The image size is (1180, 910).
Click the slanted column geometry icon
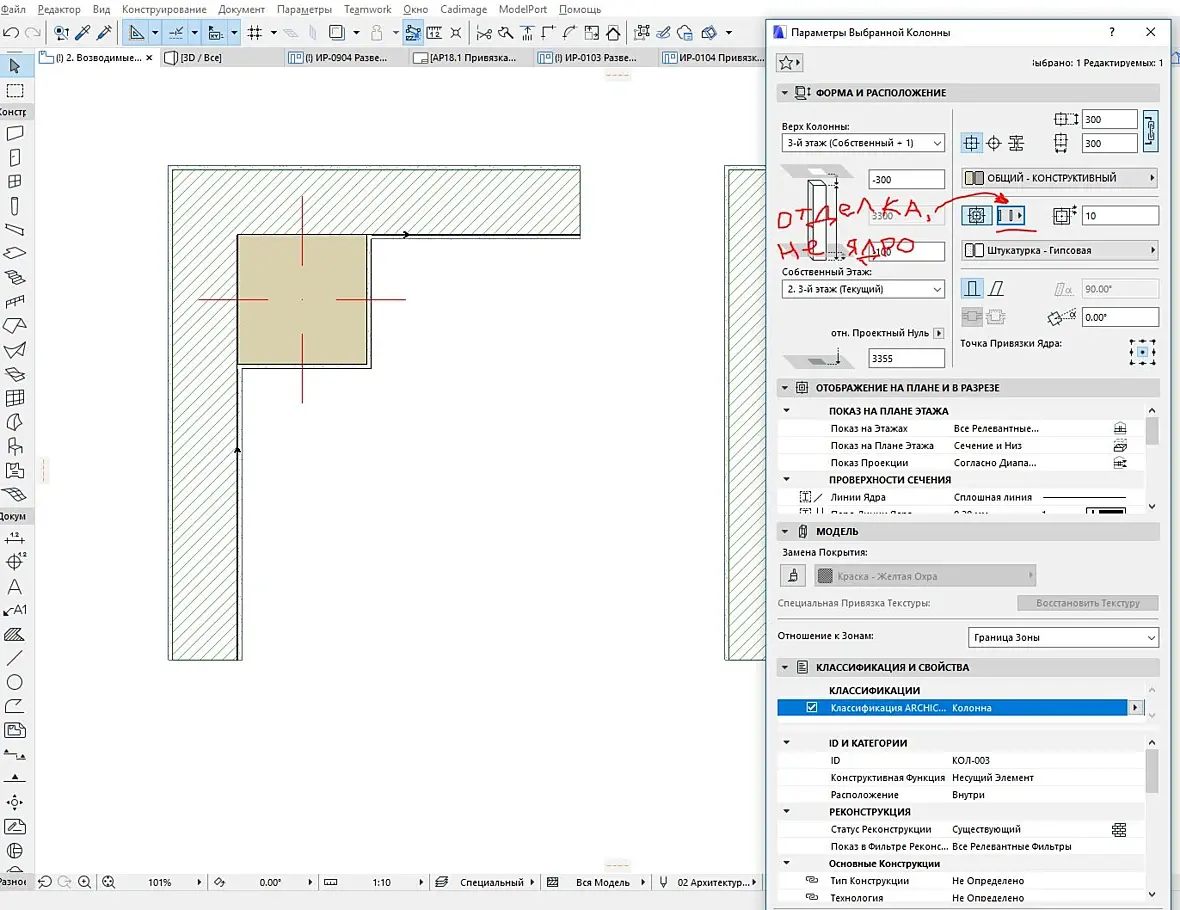(996, 288)
